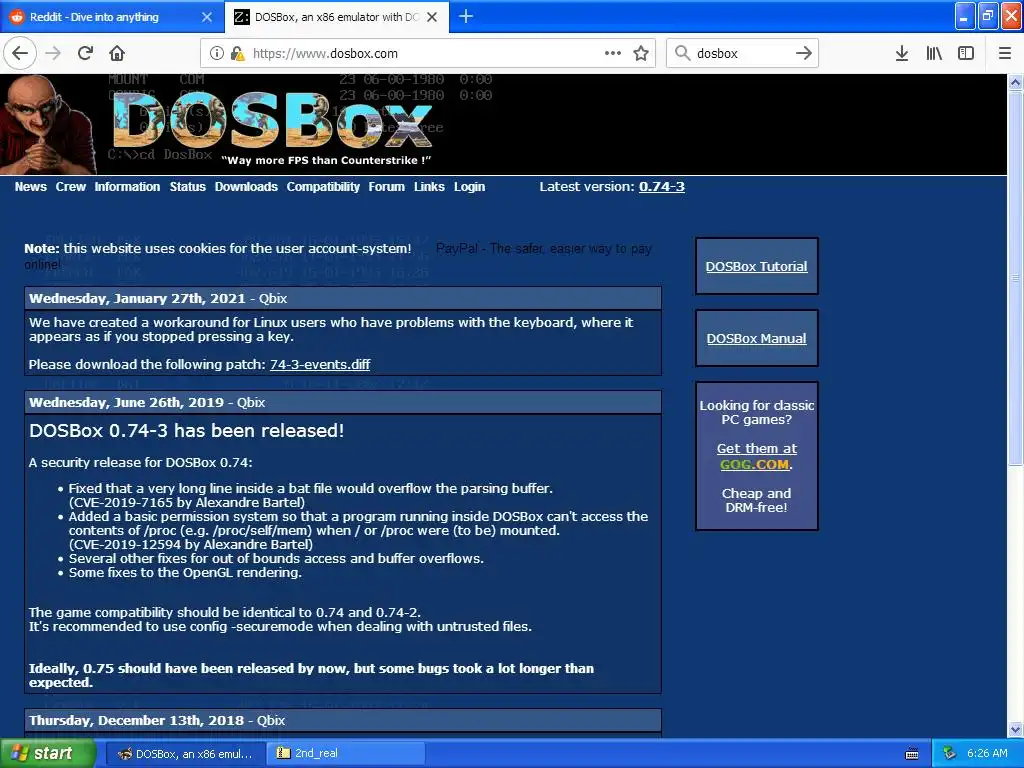Click the vertical scrollbar thumb

(x=1016, y=278)
